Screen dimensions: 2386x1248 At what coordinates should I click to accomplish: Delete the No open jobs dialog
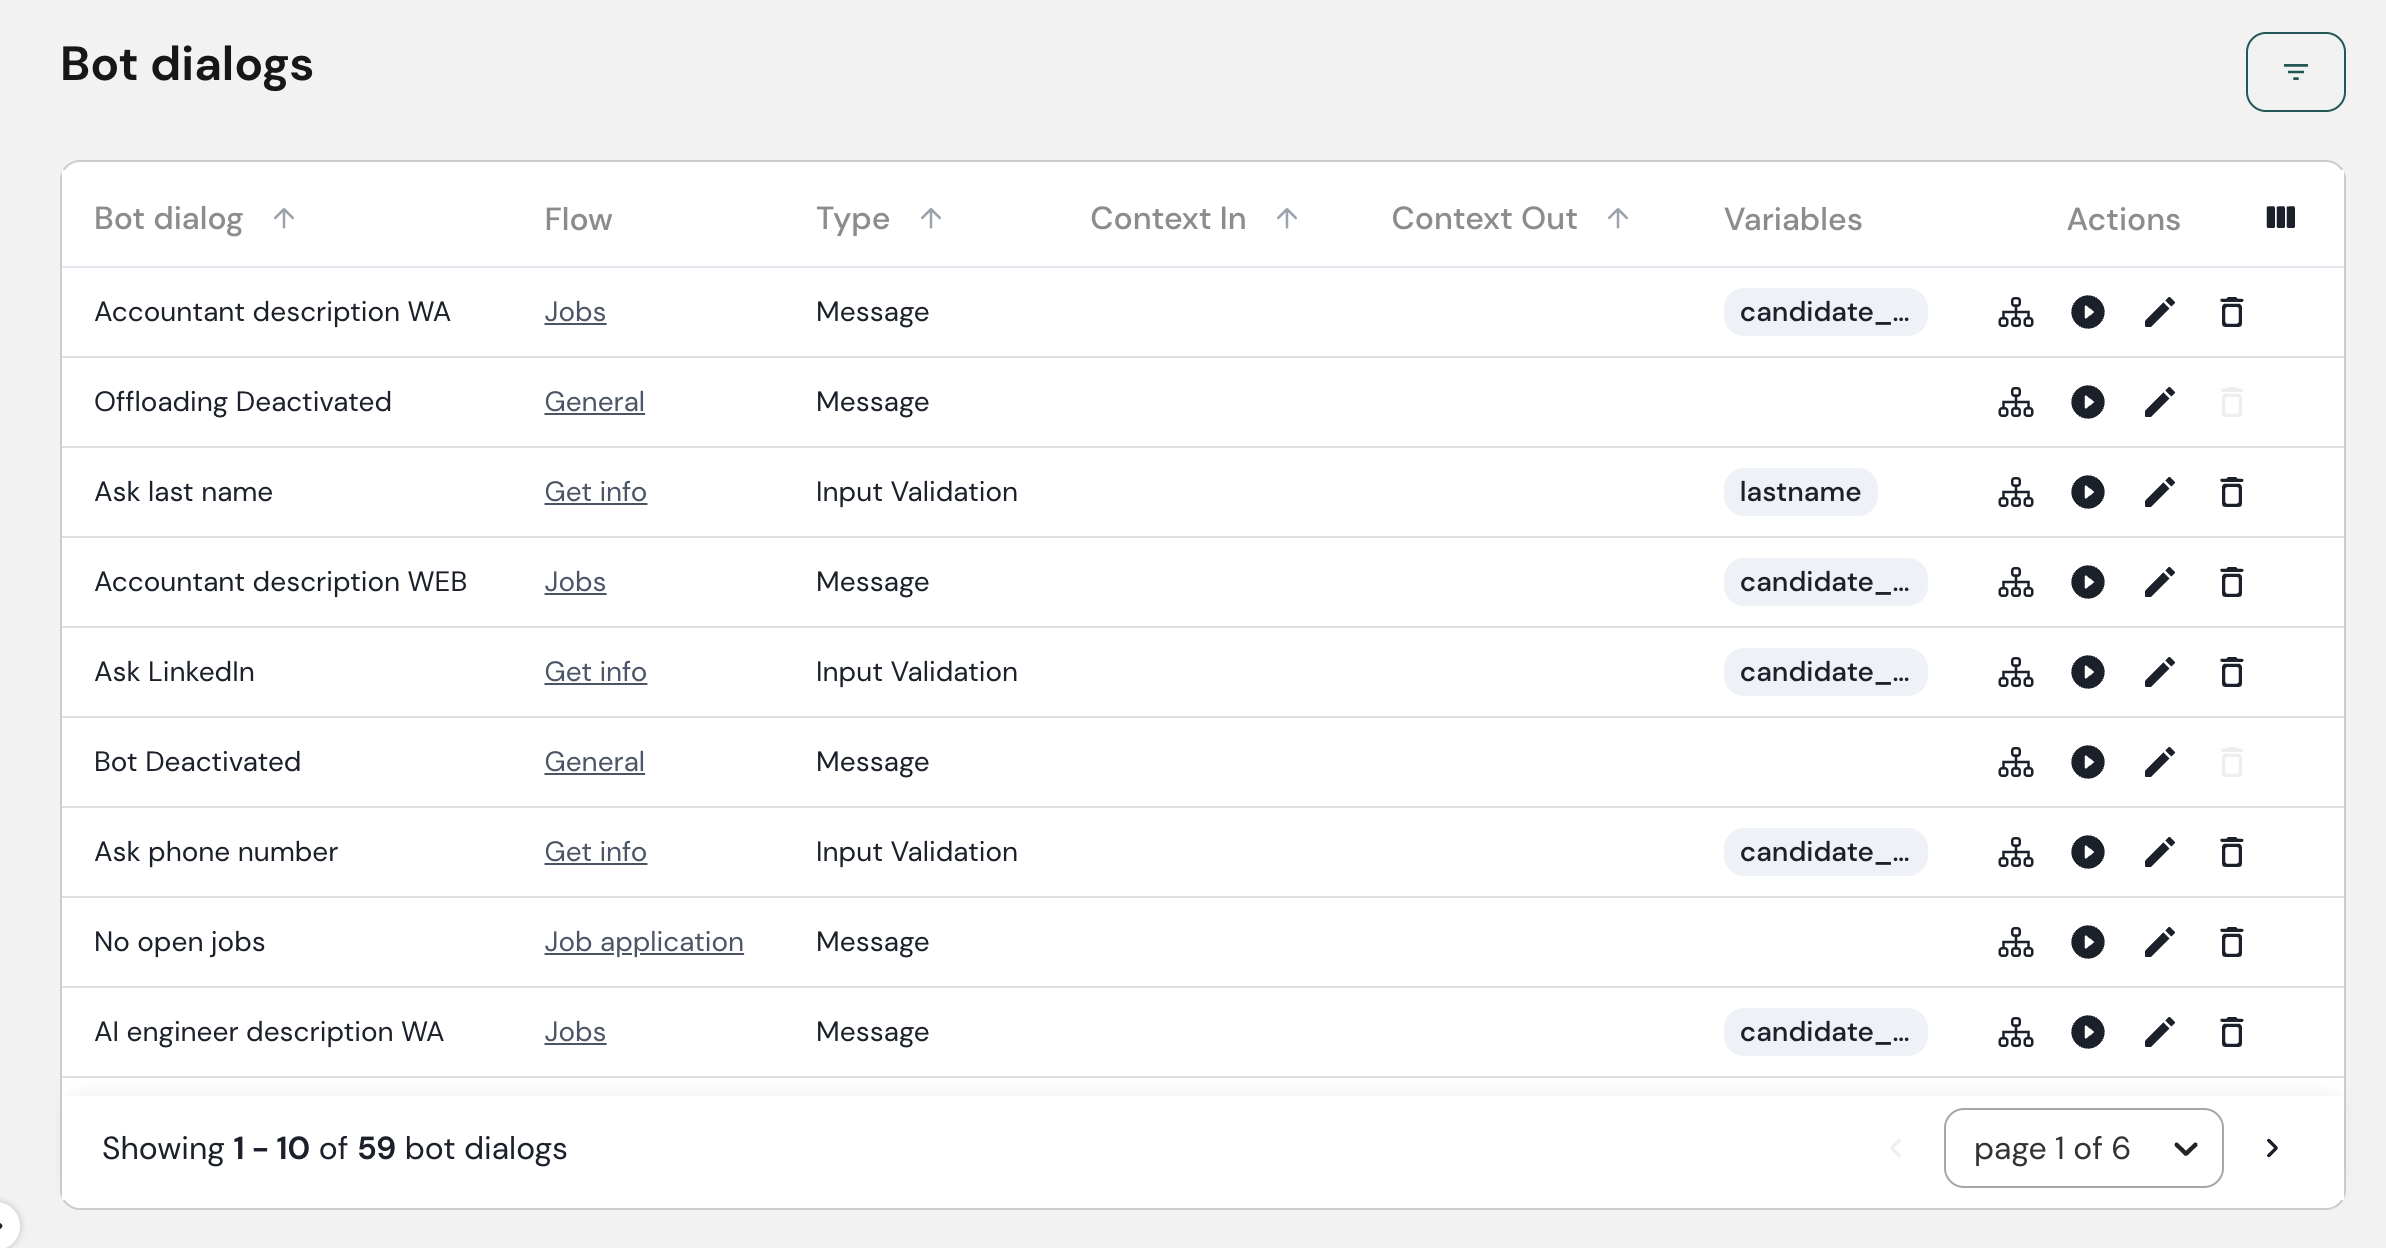pos(2231,943)
